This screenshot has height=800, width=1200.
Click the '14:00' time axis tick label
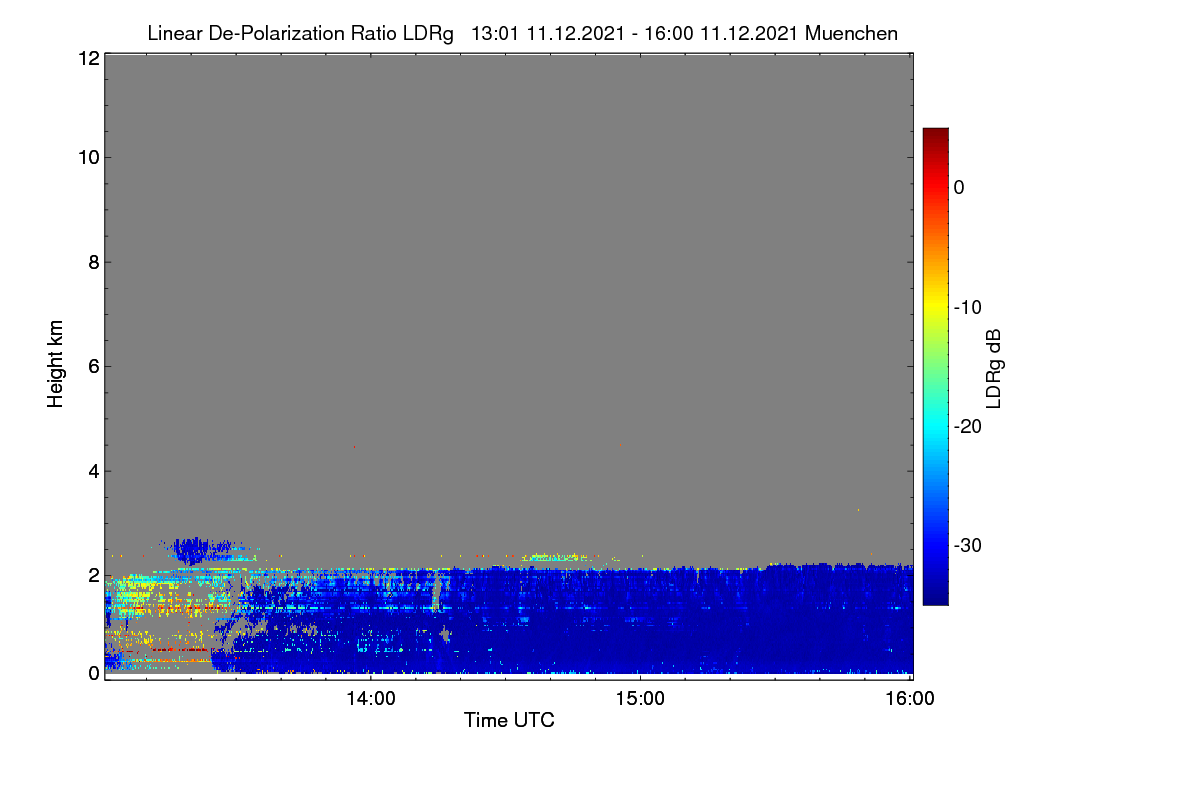(x=371, y=699)
